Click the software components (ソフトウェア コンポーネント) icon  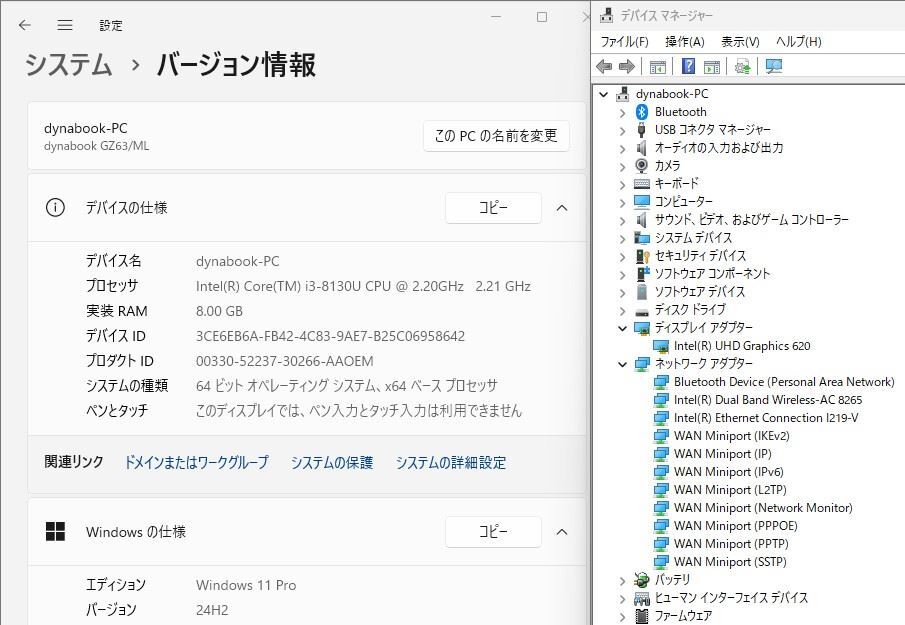click(642, 274)
